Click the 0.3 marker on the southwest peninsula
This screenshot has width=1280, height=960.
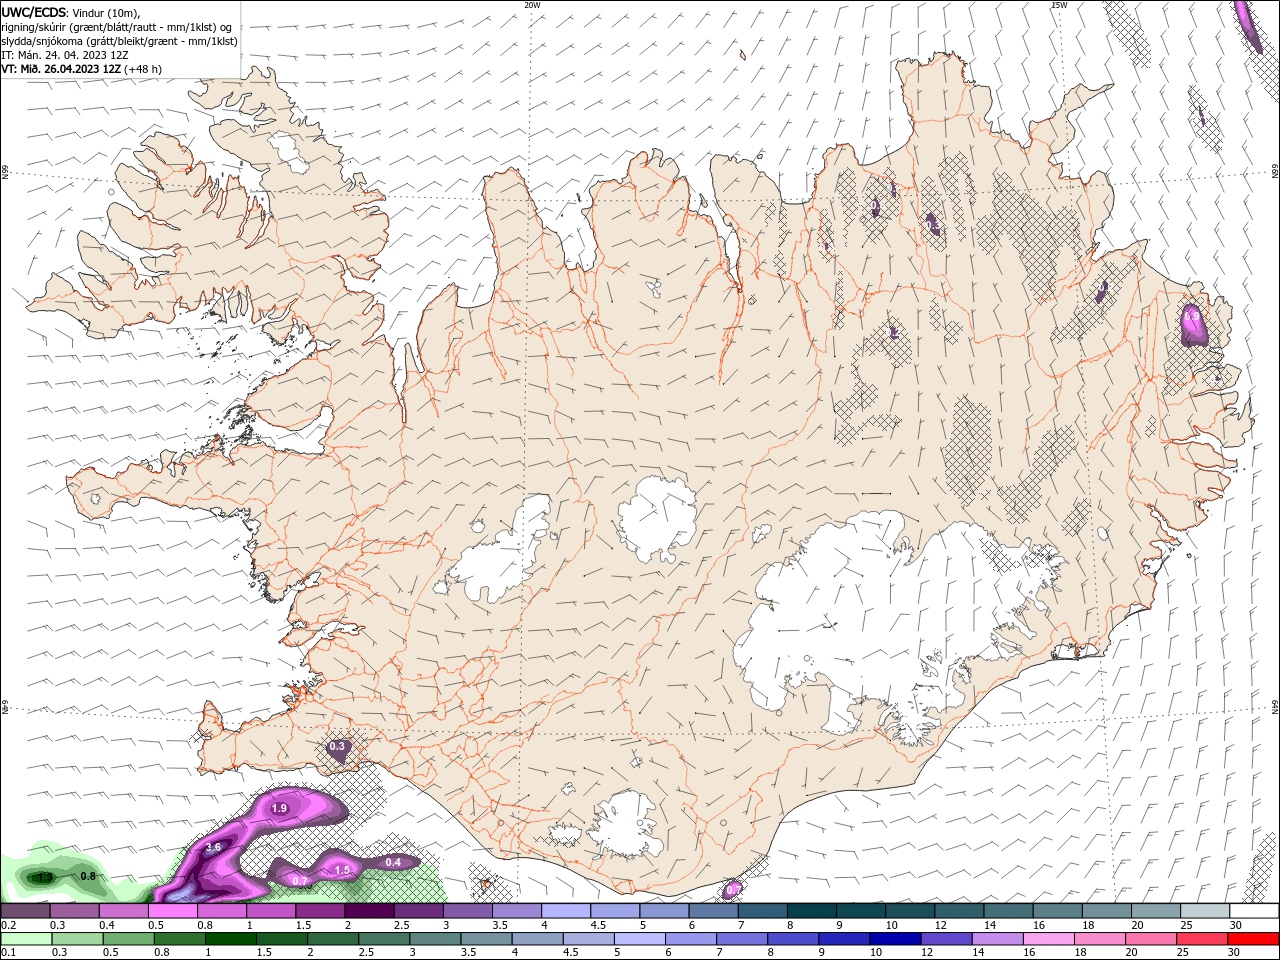coord(337,746)
